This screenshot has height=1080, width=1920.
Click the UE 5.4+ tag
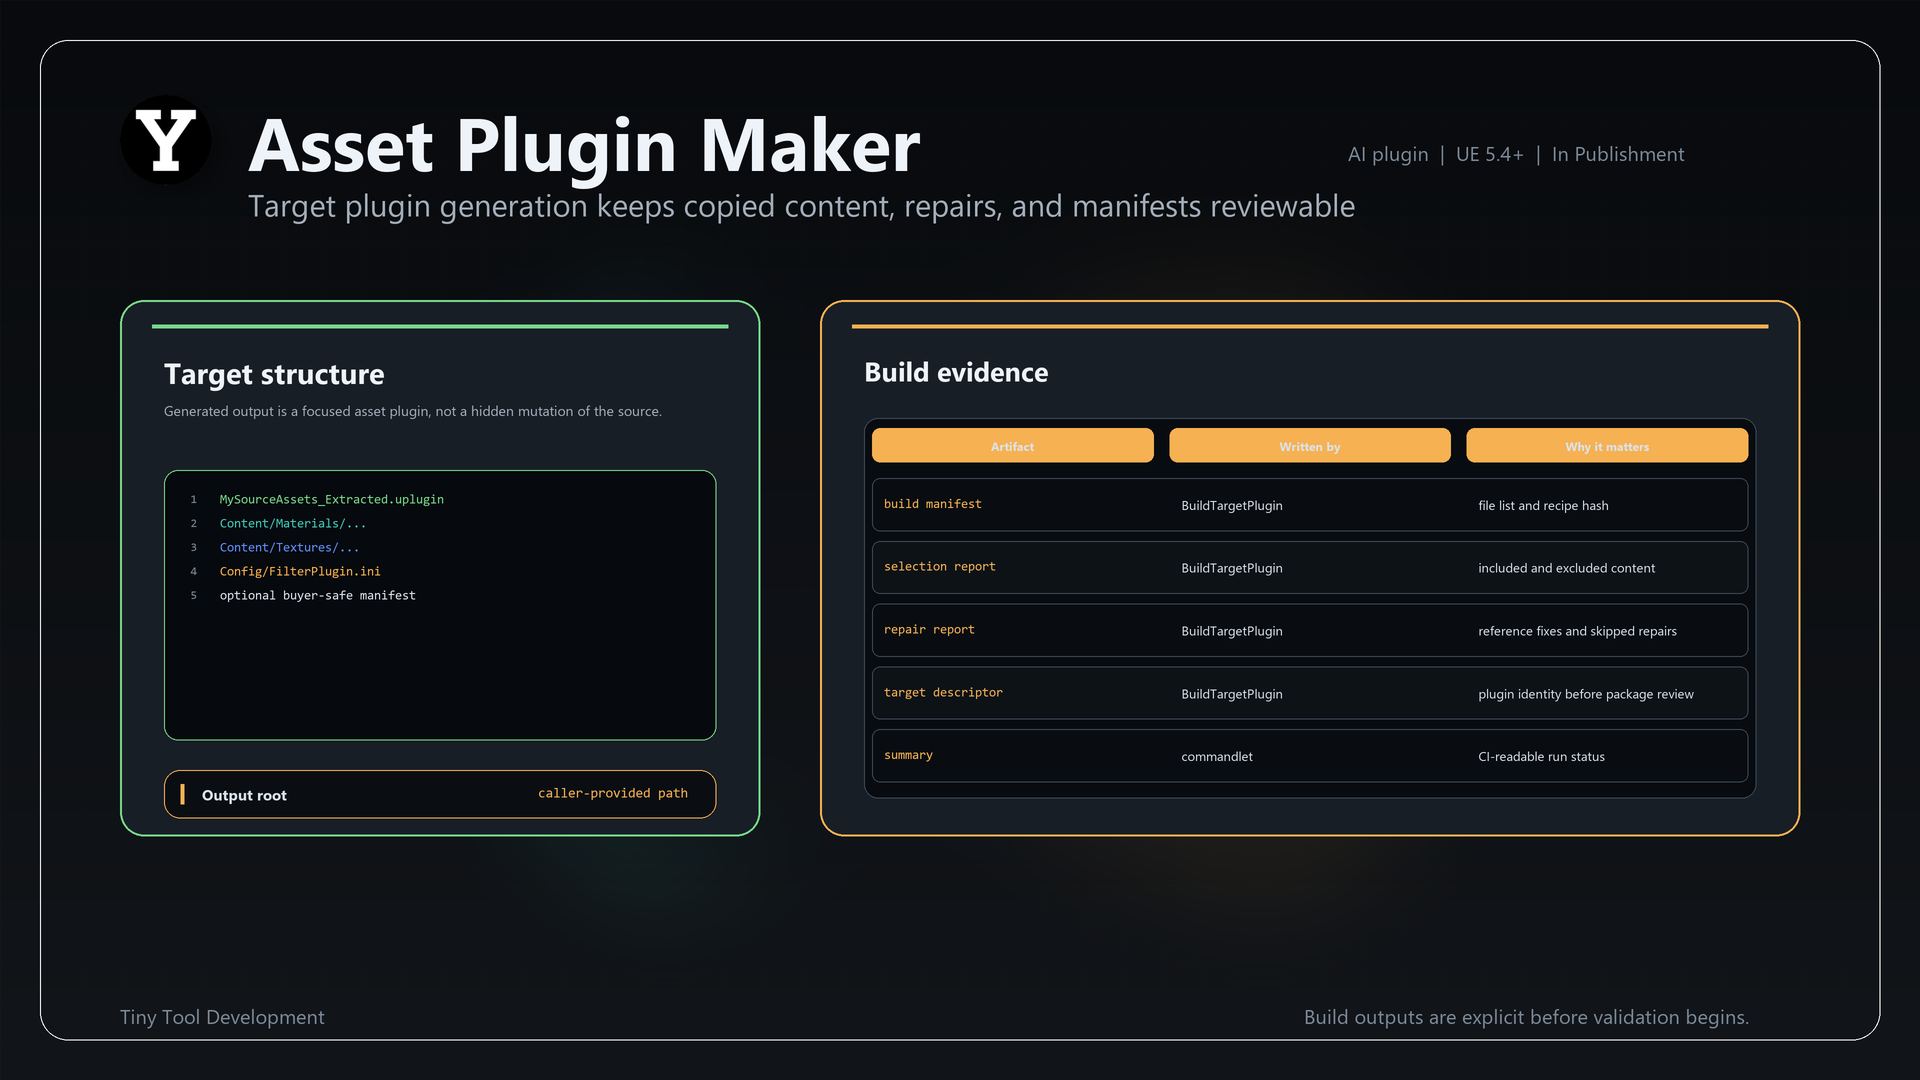click(1489, 154)
